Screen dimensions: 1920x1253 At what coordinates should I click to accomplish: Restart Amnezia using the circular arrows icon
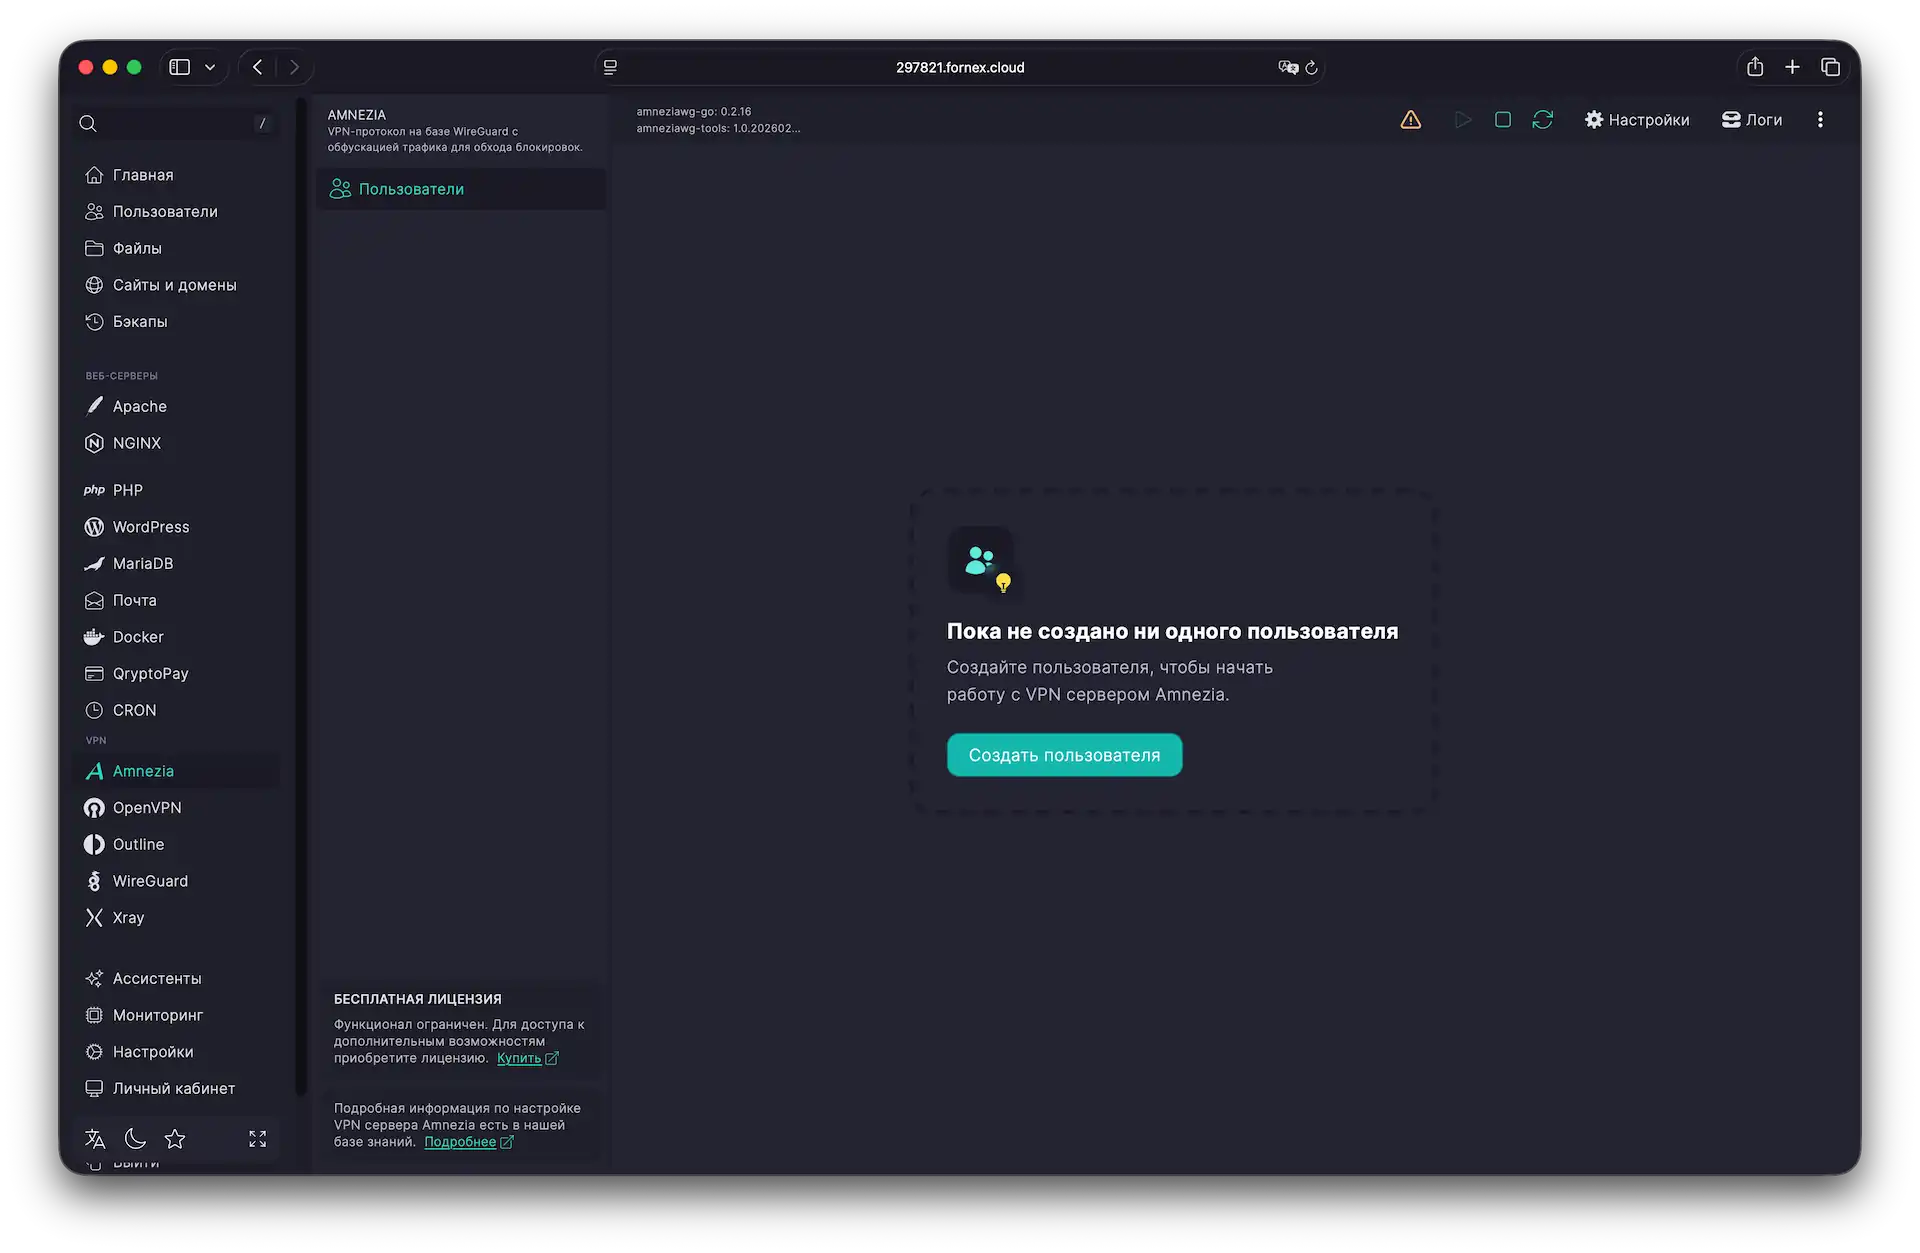pyautogui.click(x=1543, y=119)
